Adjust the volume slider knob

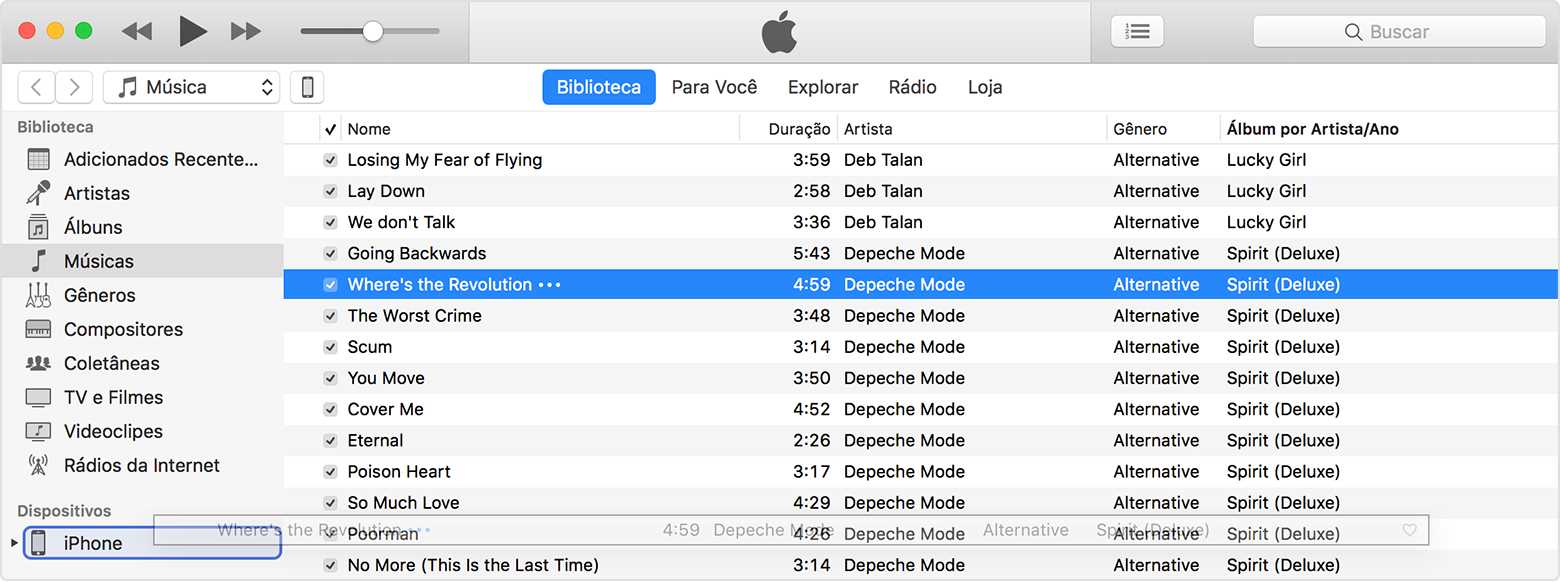point(372,31)
